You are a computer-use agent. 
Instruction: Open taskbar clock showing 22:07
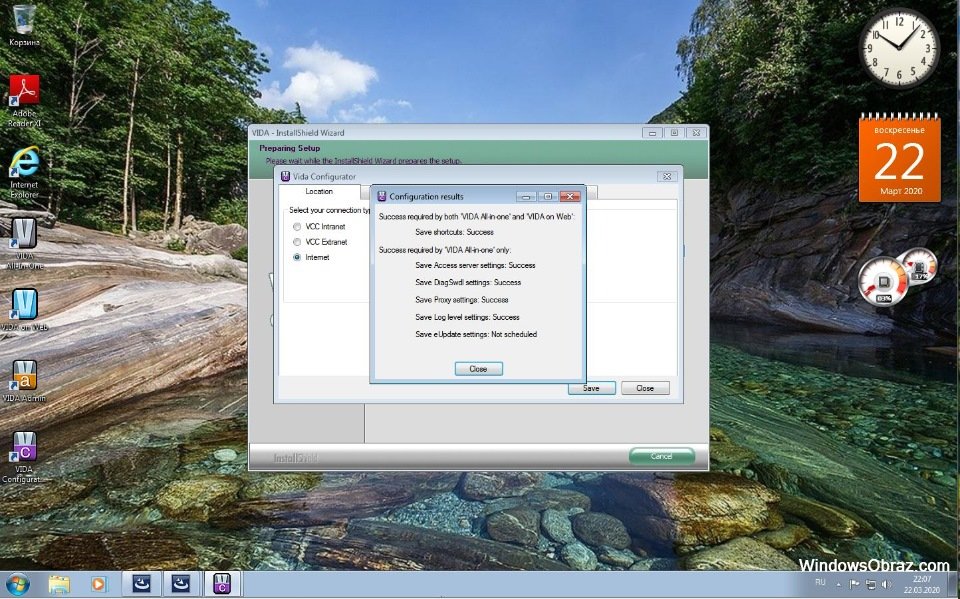[922, 584]
